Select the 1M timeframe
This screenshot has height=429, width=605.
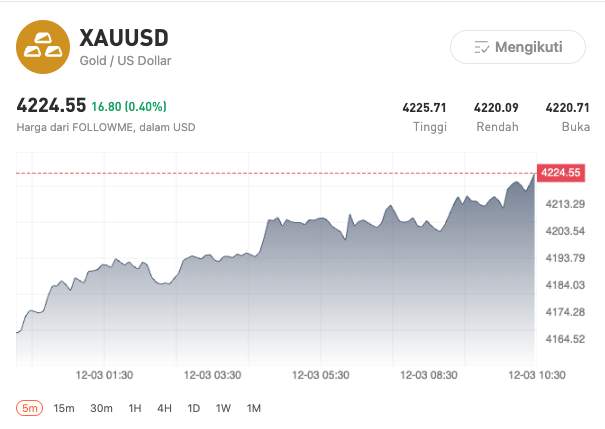254,408
